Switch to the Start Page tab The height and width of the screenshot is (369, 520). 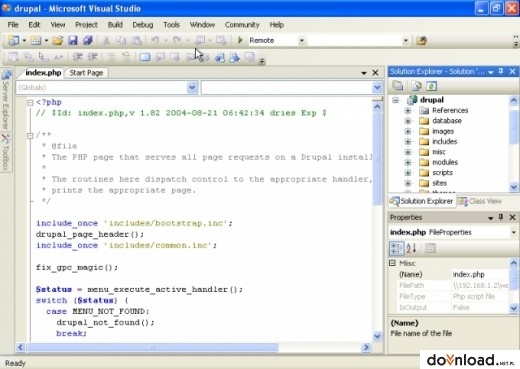[x=86, y=73]
